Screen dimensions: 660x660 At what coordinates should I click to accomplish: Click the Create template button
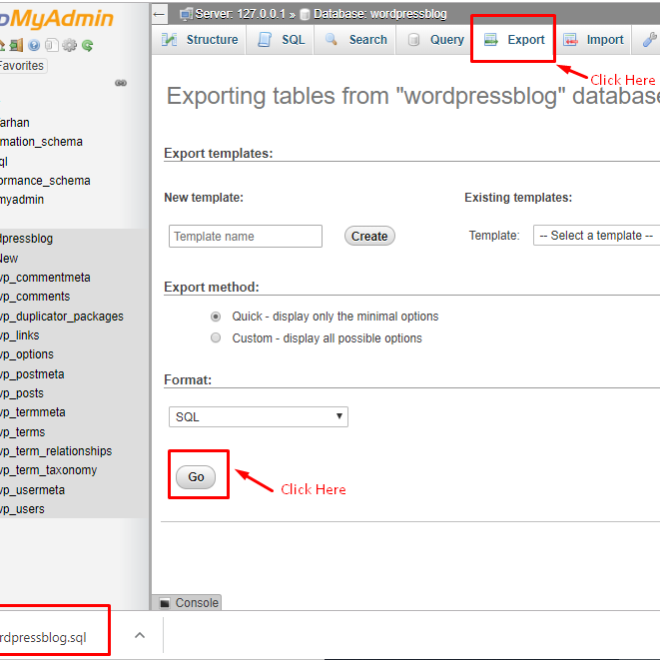click(x=370, y=236)
